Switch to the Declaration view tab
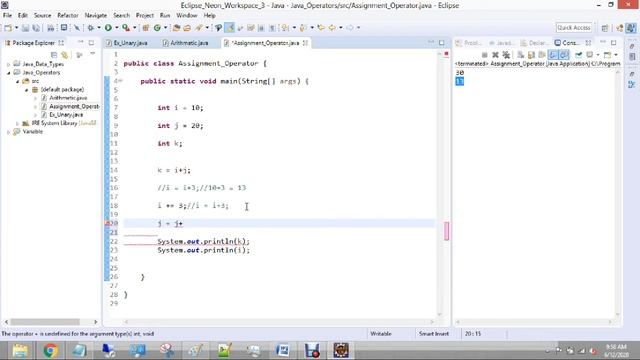 tap(534, 43)
